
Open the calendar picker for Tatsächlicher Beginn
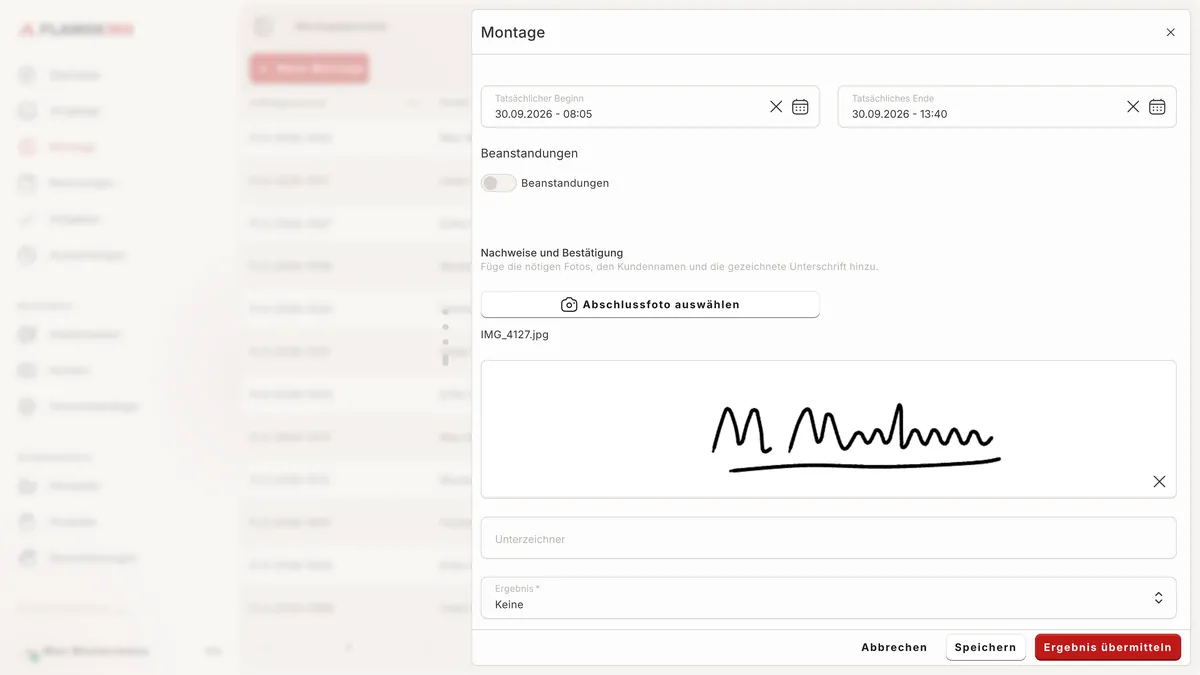point(800,107)
